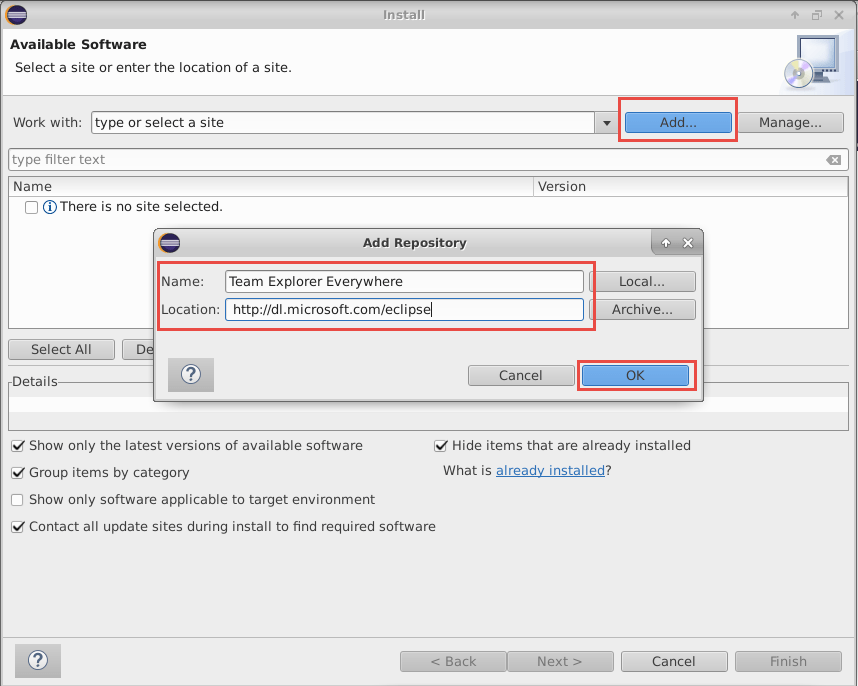This screenshot has width=858, height=686.
Task: Toggle "Contact all update sites during install"
Action: tap(17, 526)
